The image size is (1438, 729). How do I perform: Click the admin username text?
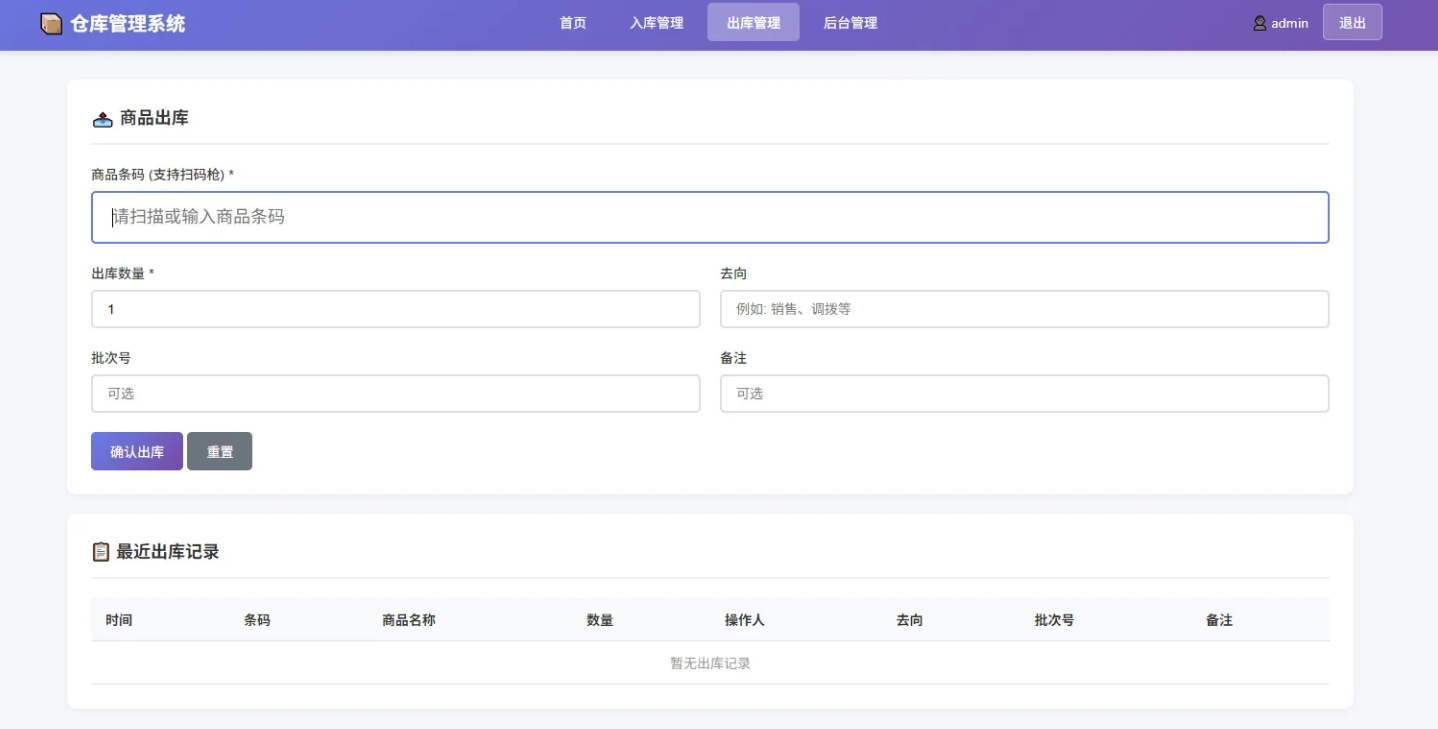pos(1290,23)
